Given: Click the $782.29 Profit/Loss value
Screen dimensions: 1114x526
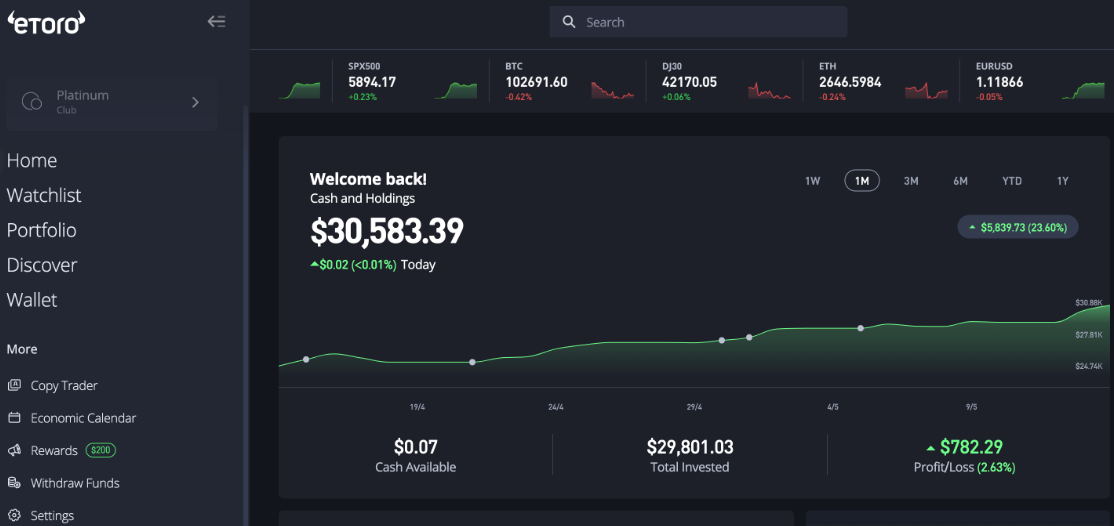Looking at the screenshot, I should pos(970,447).
